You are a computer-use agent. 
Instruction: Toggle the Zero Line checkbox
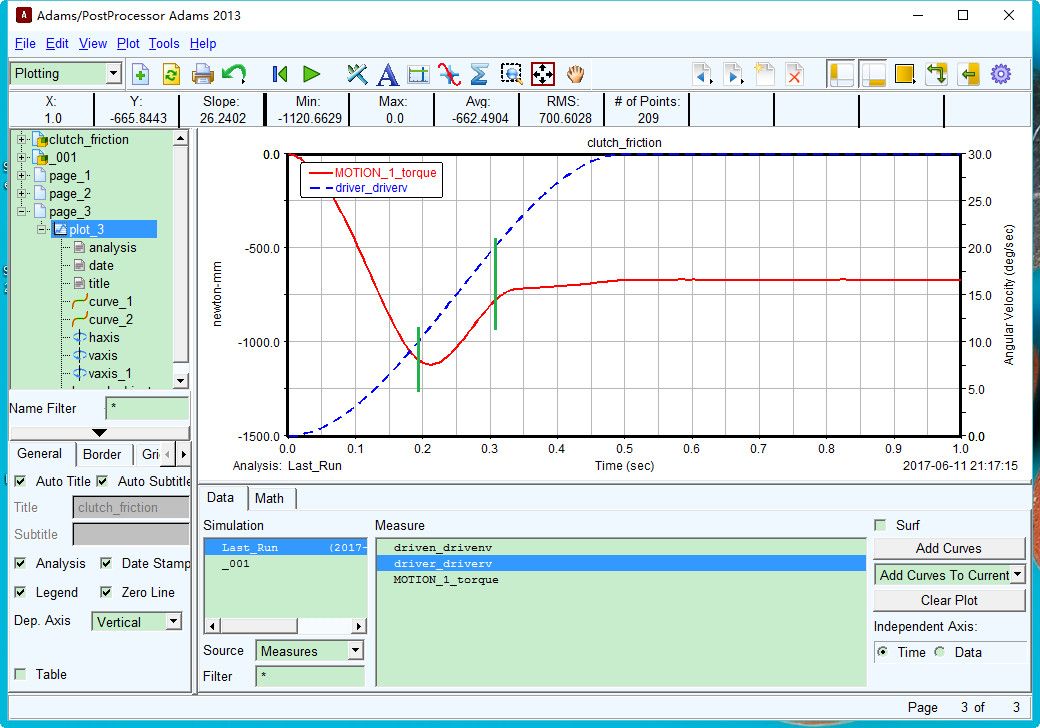[106, 592]
